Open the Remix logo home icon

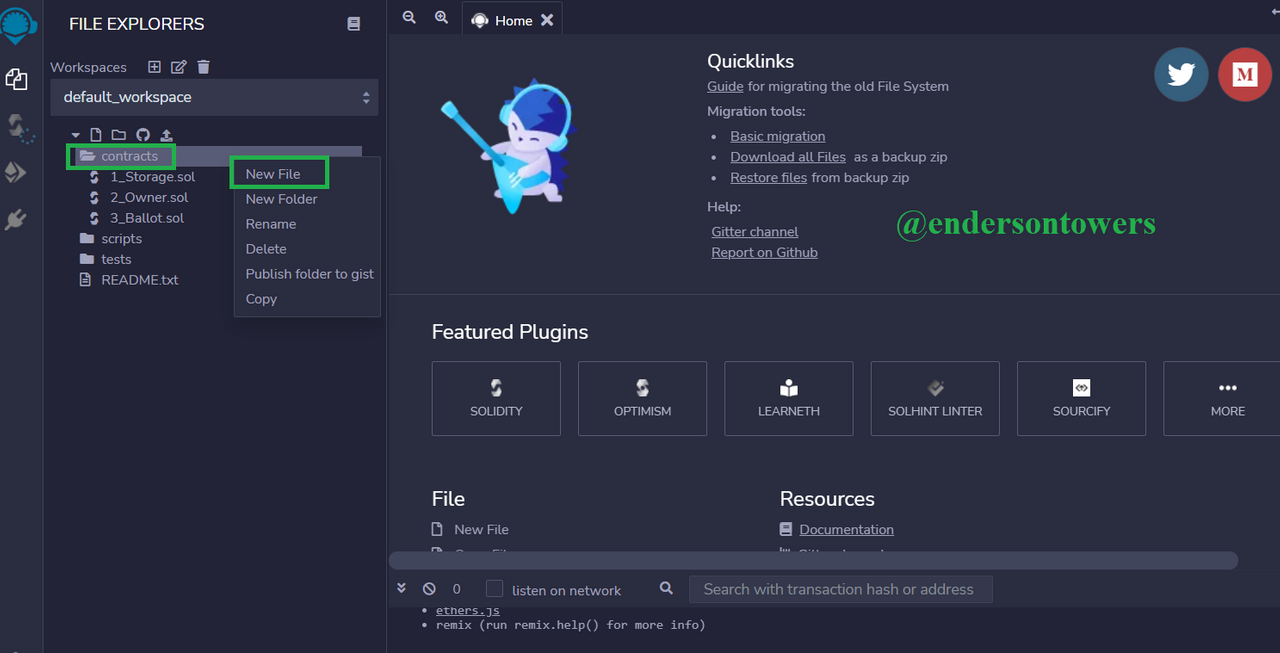[x=18, y=25]
